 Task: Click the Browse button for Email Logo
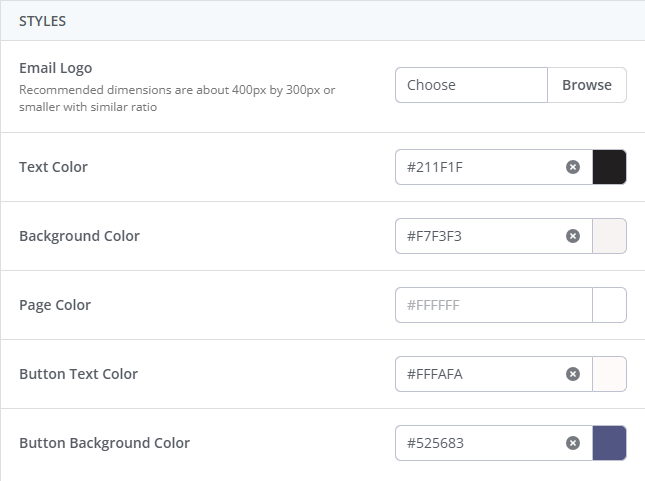587,85
